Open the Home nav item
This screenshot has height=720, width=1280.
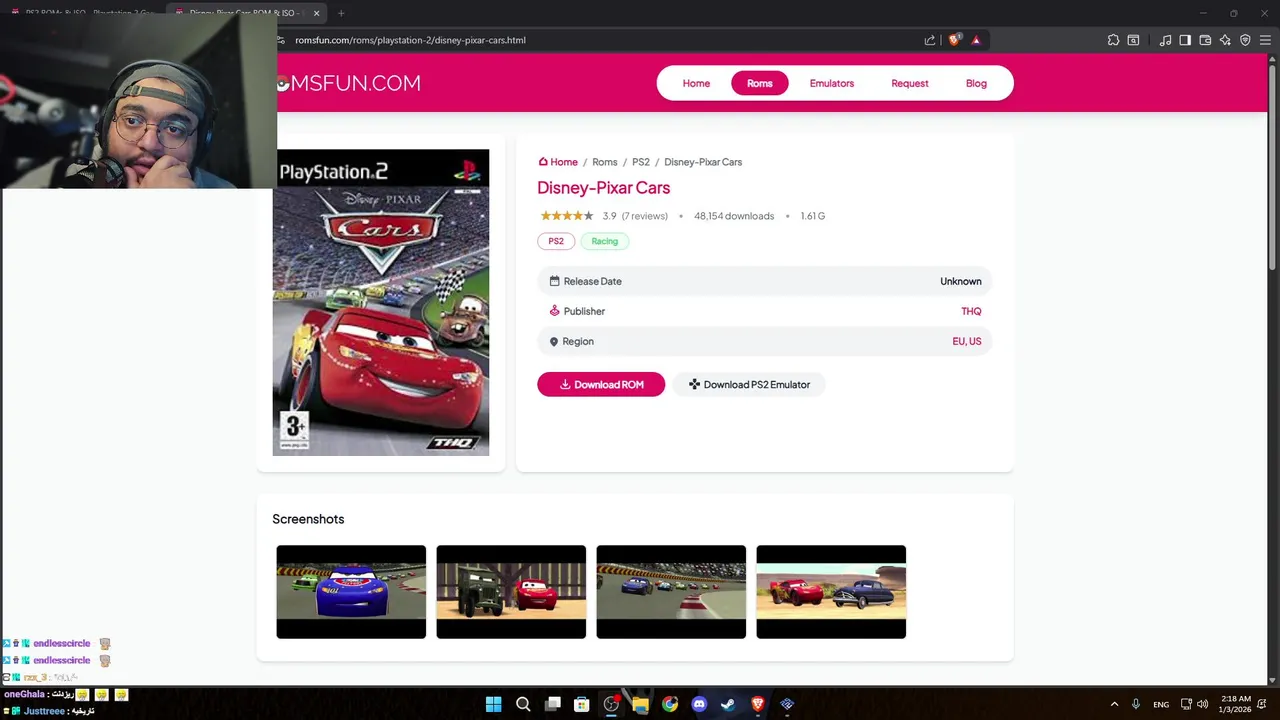coord(696,83)
